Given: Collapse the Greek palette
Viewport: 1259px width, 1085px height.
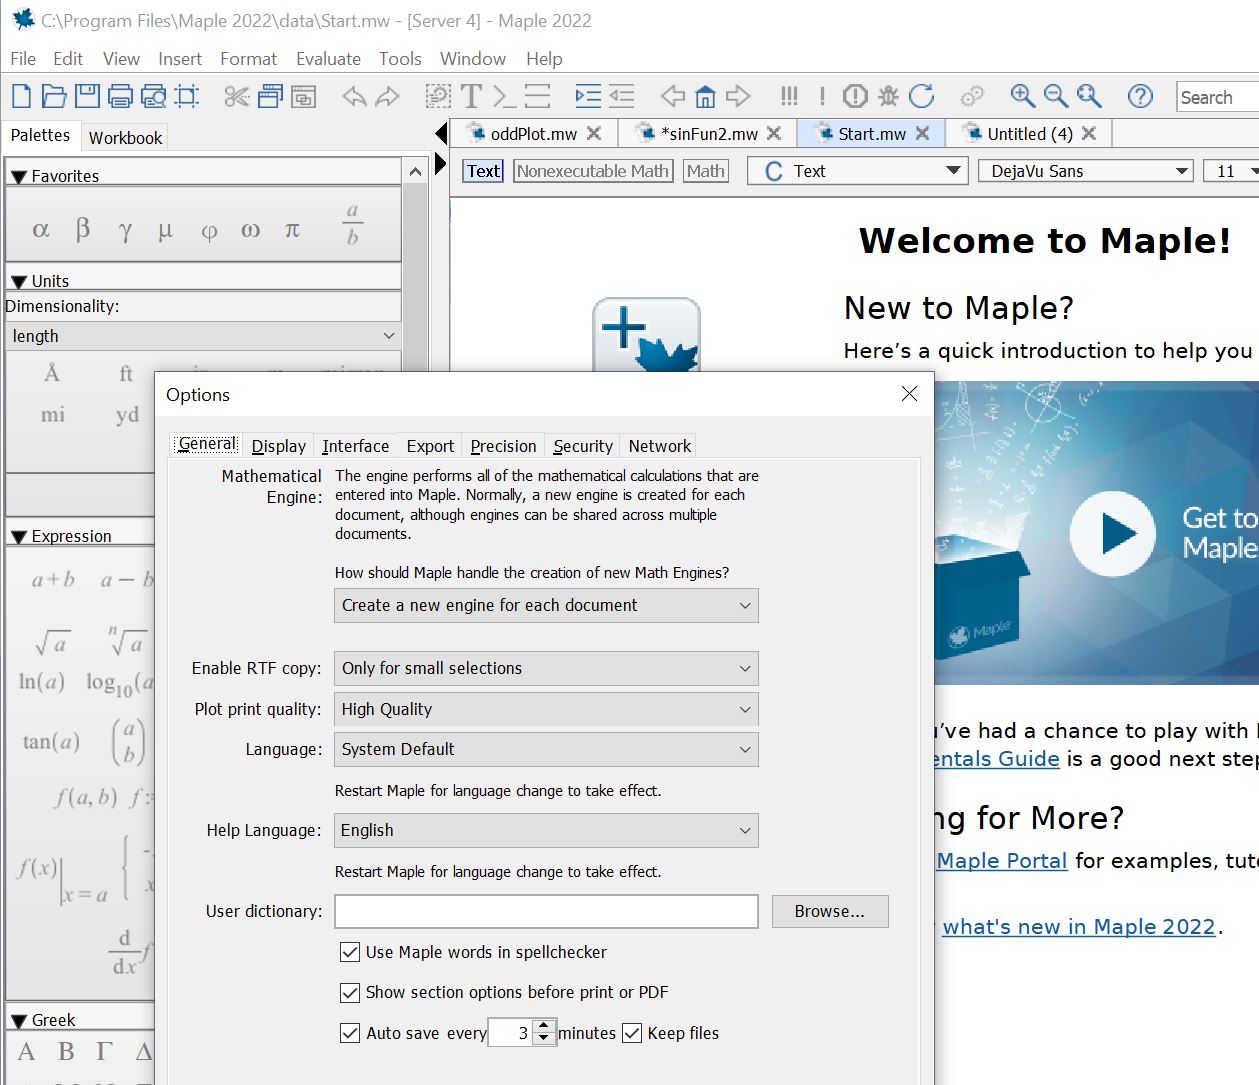Looking at the screenshot, I should [19, 1021].
